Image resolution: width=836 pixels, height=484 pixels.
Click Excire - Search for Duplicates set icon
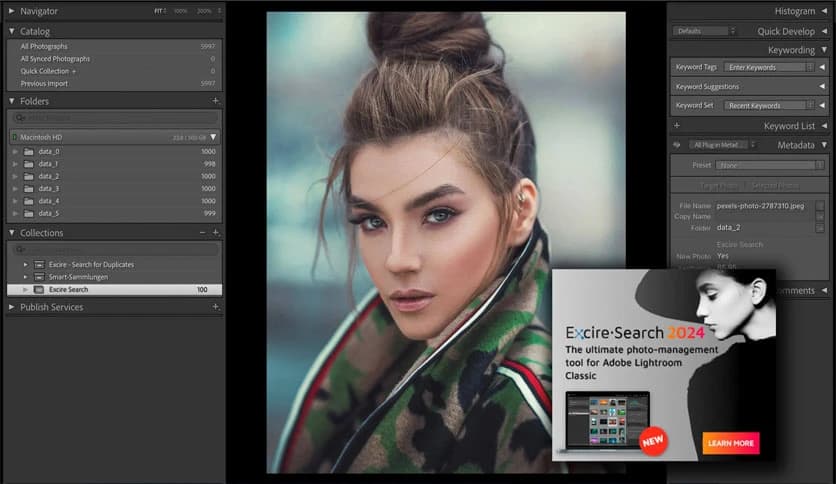(39, 264)
